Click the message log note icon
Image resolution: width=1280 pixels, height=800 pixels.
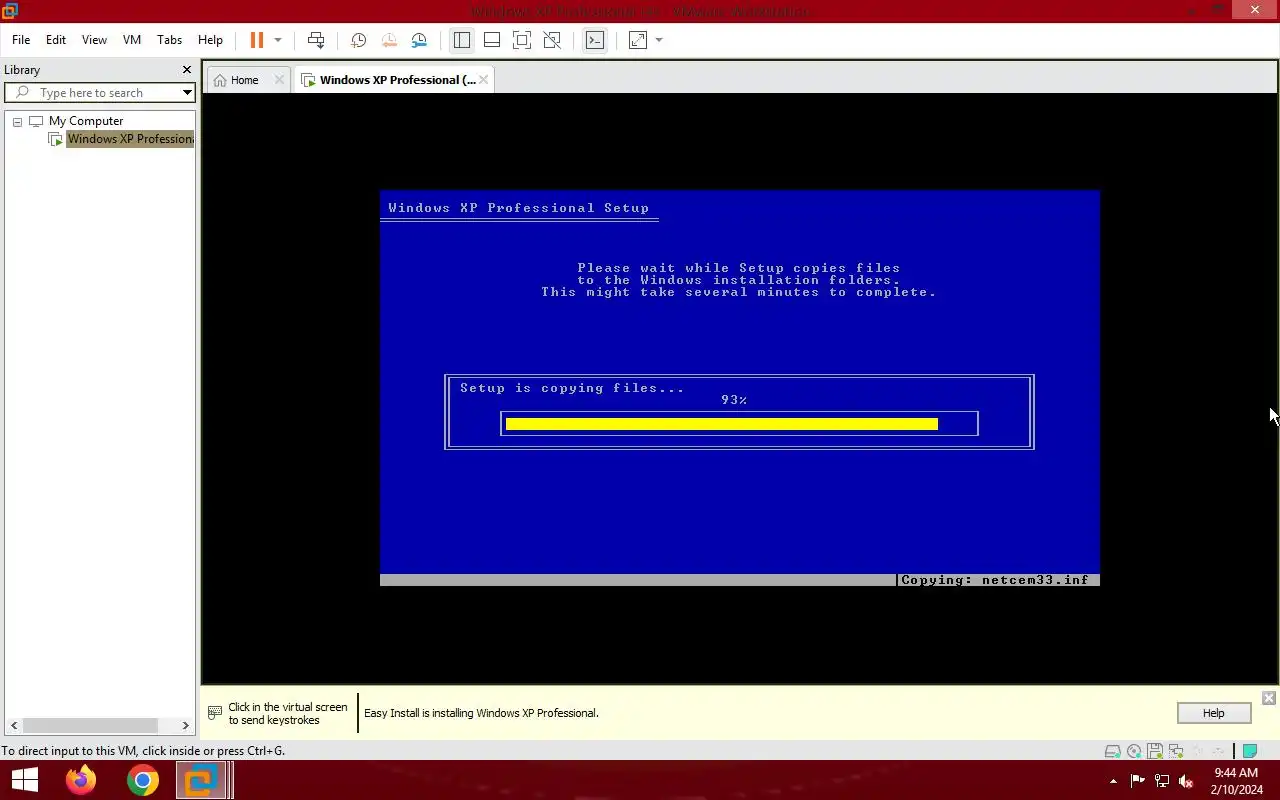[x=1250, y=751]
